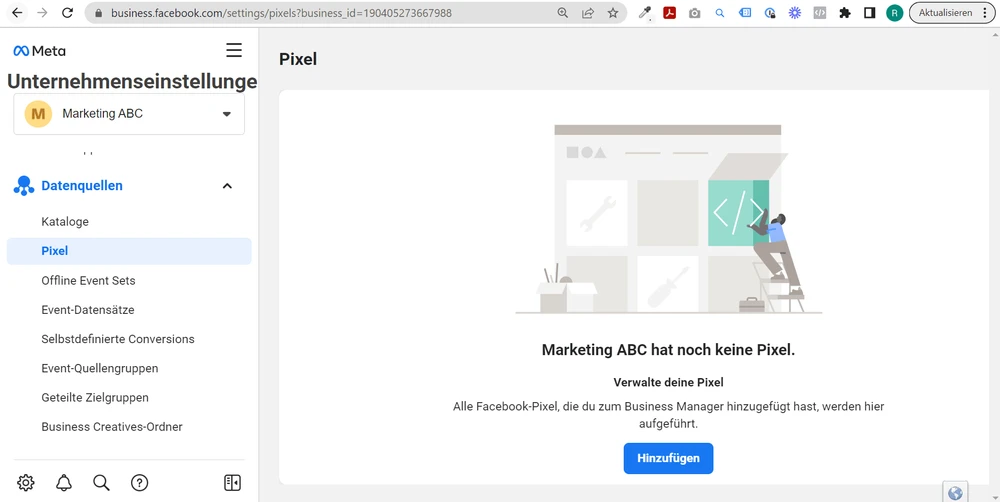This screenshot has height=502, width=1000.
Task: Open the puzzle-piece Extensions menu
Action: click(x=845, y=13)
